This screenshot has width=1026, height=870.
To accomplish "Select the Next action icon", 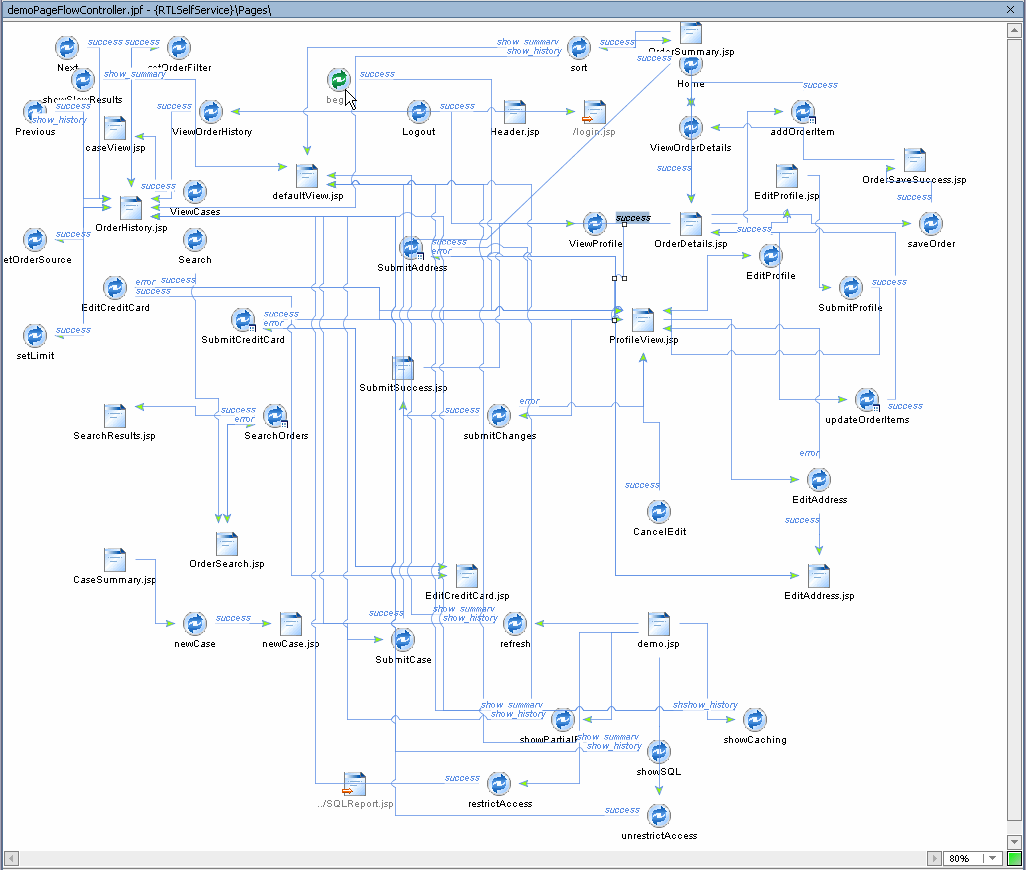I will click(x=67, y=48).
